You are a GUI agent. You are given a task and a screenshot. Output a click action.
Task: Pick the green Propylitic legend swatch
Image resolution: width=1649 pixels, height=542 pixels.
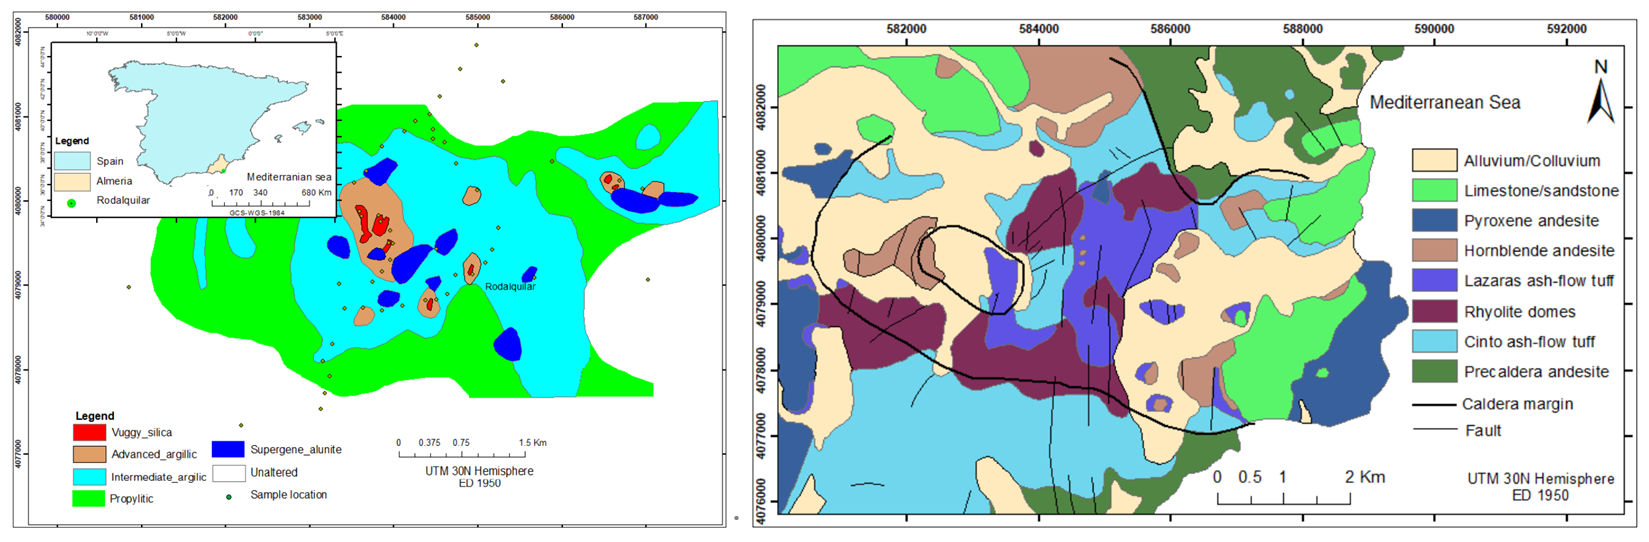pos(89,499)
